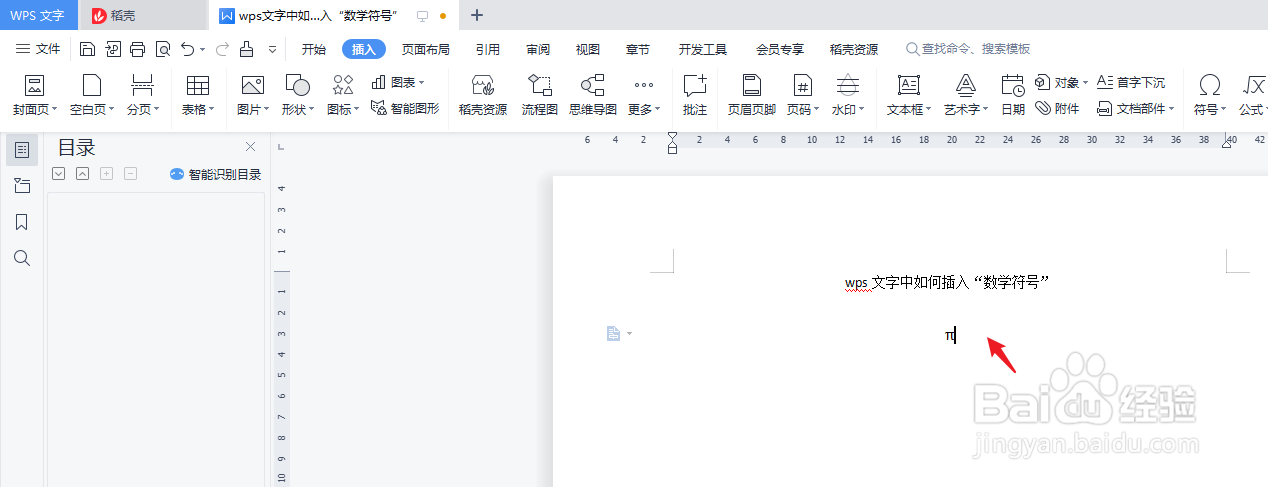Click the export to PDF icon

pos(112,49)
